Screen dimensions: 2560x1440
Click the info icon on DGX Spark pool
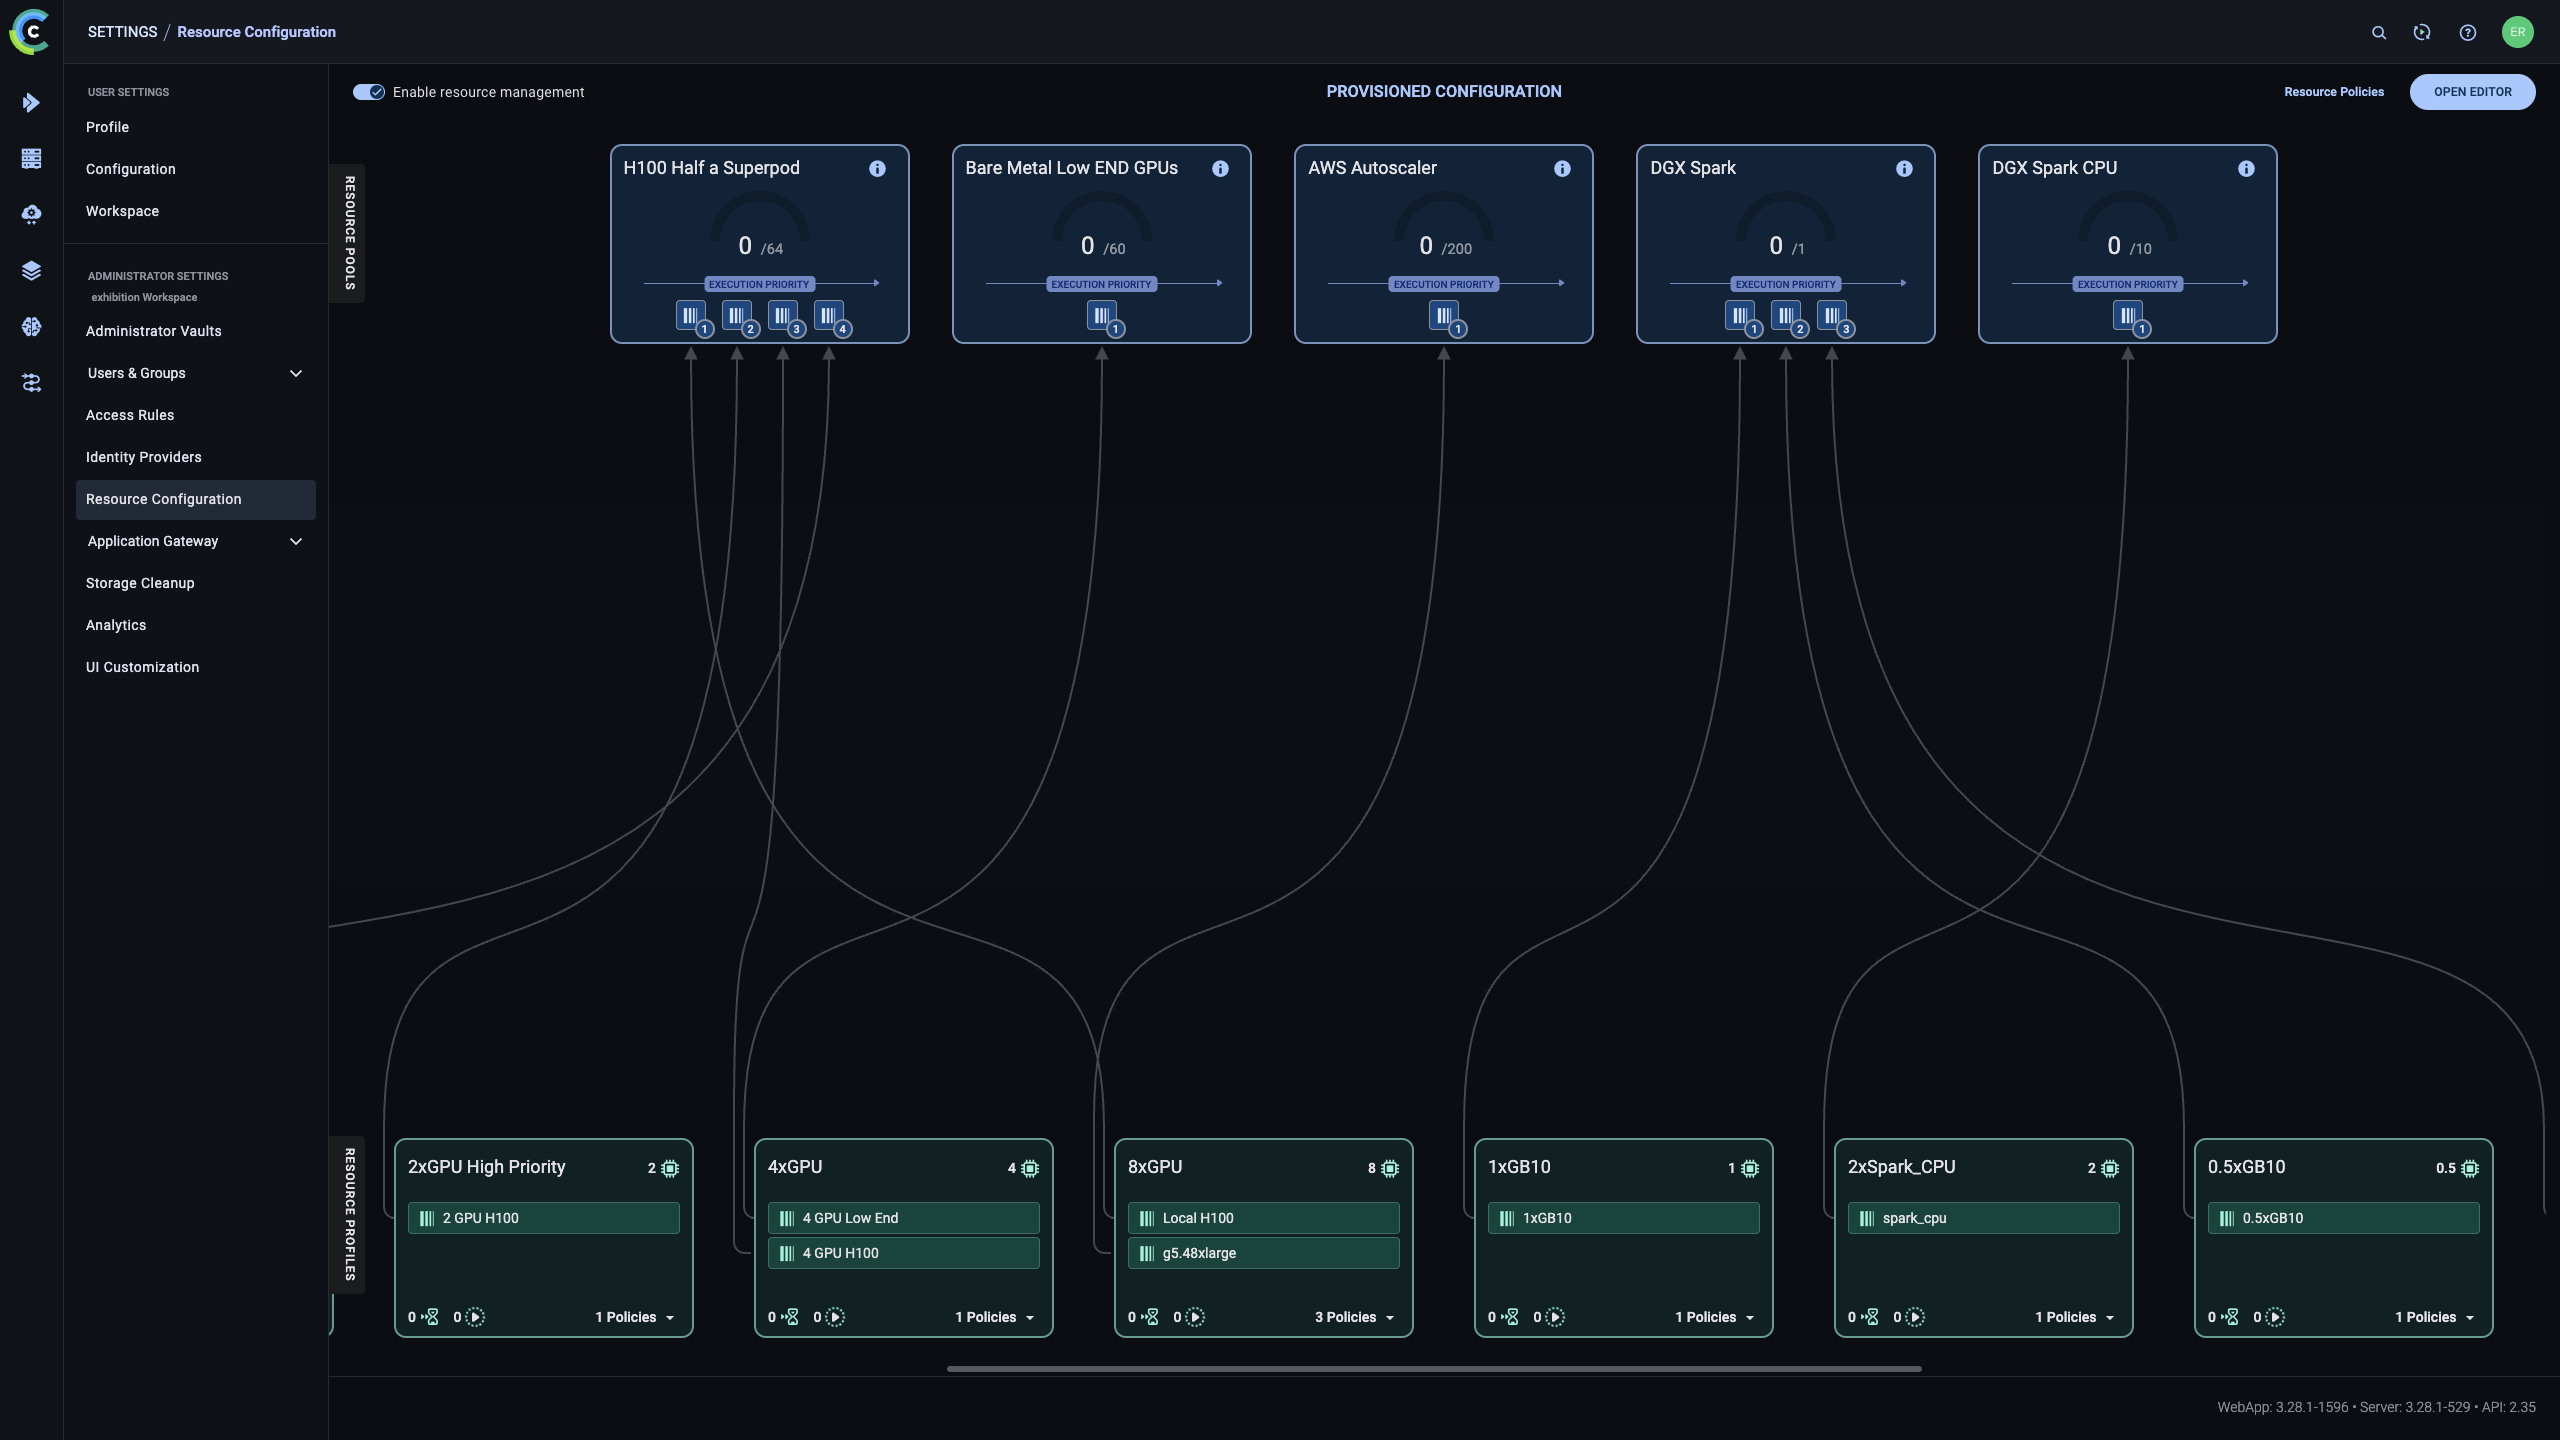pyautogui.click(x=1904, y=169)
